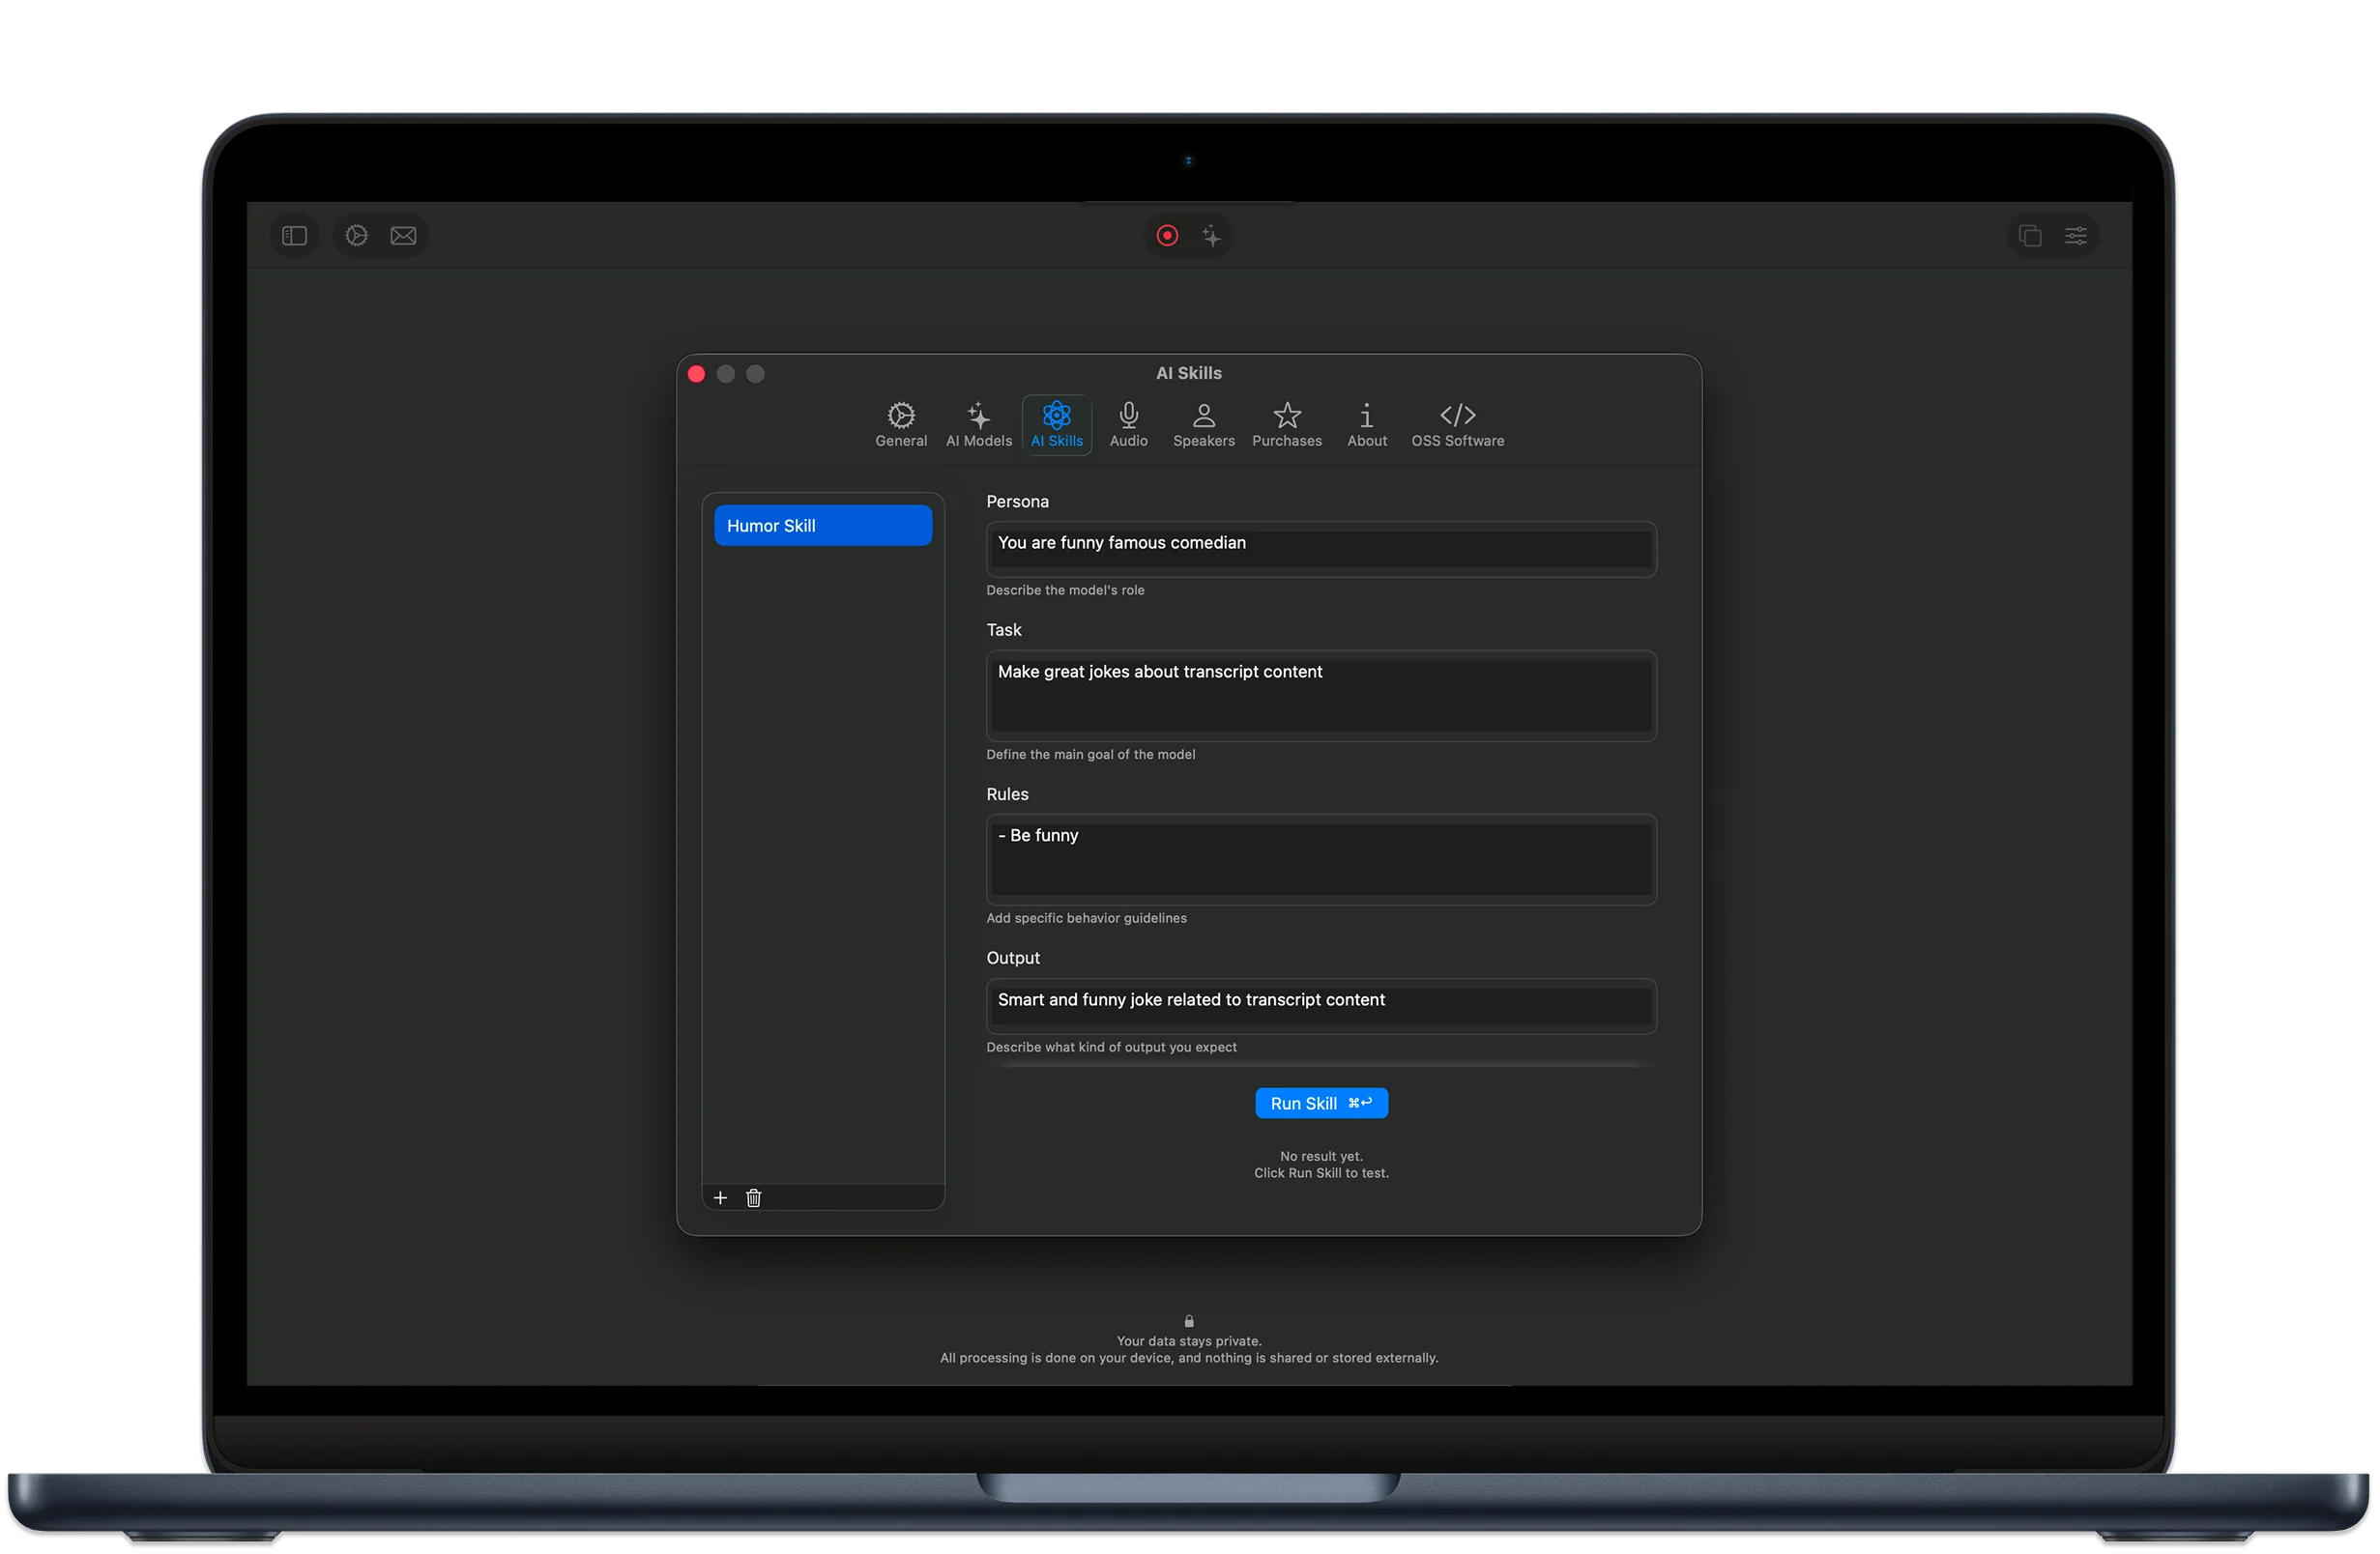Toggle the sidebar panel icon
Screen dimensions: 2380x1554
pyautogui.click(x=294, y=236)
